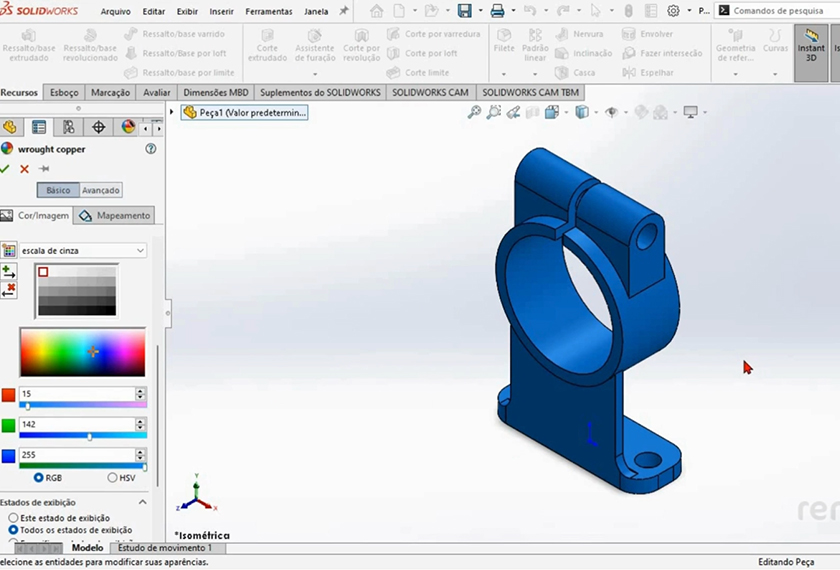
Task: Select the HSV color mode radio
Action: pos(112,478)
